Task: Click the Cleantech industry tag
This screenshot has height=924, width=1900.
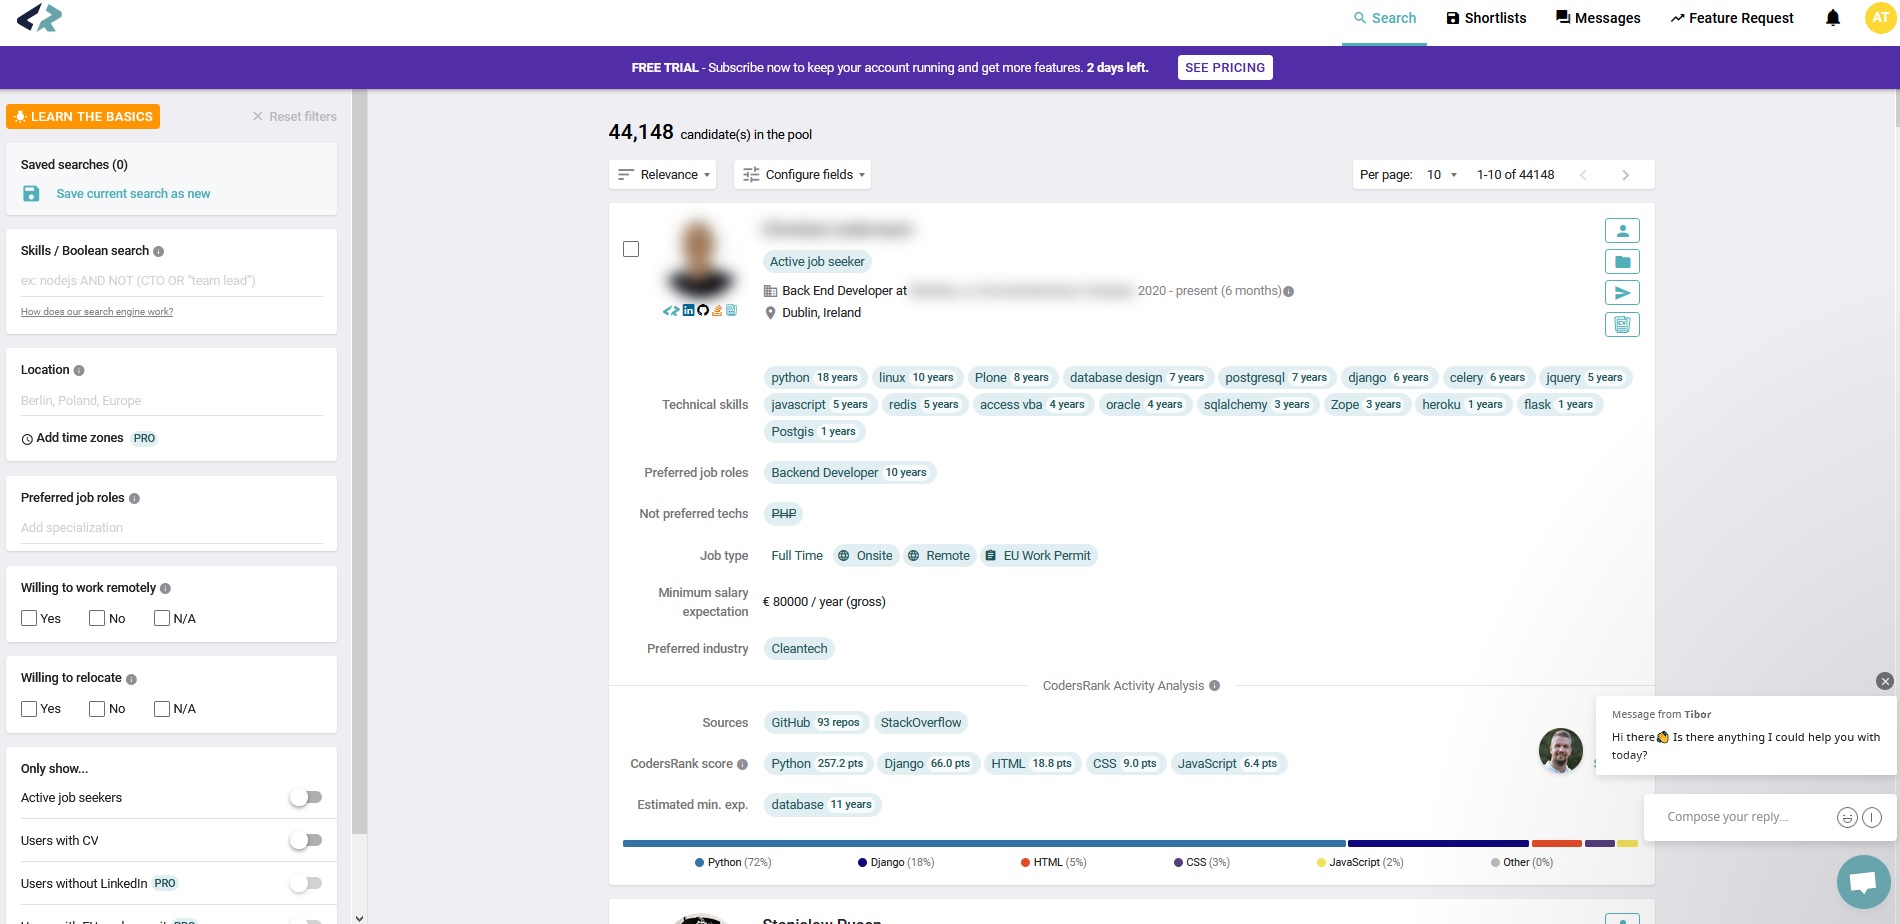Action: pos(799,649)
